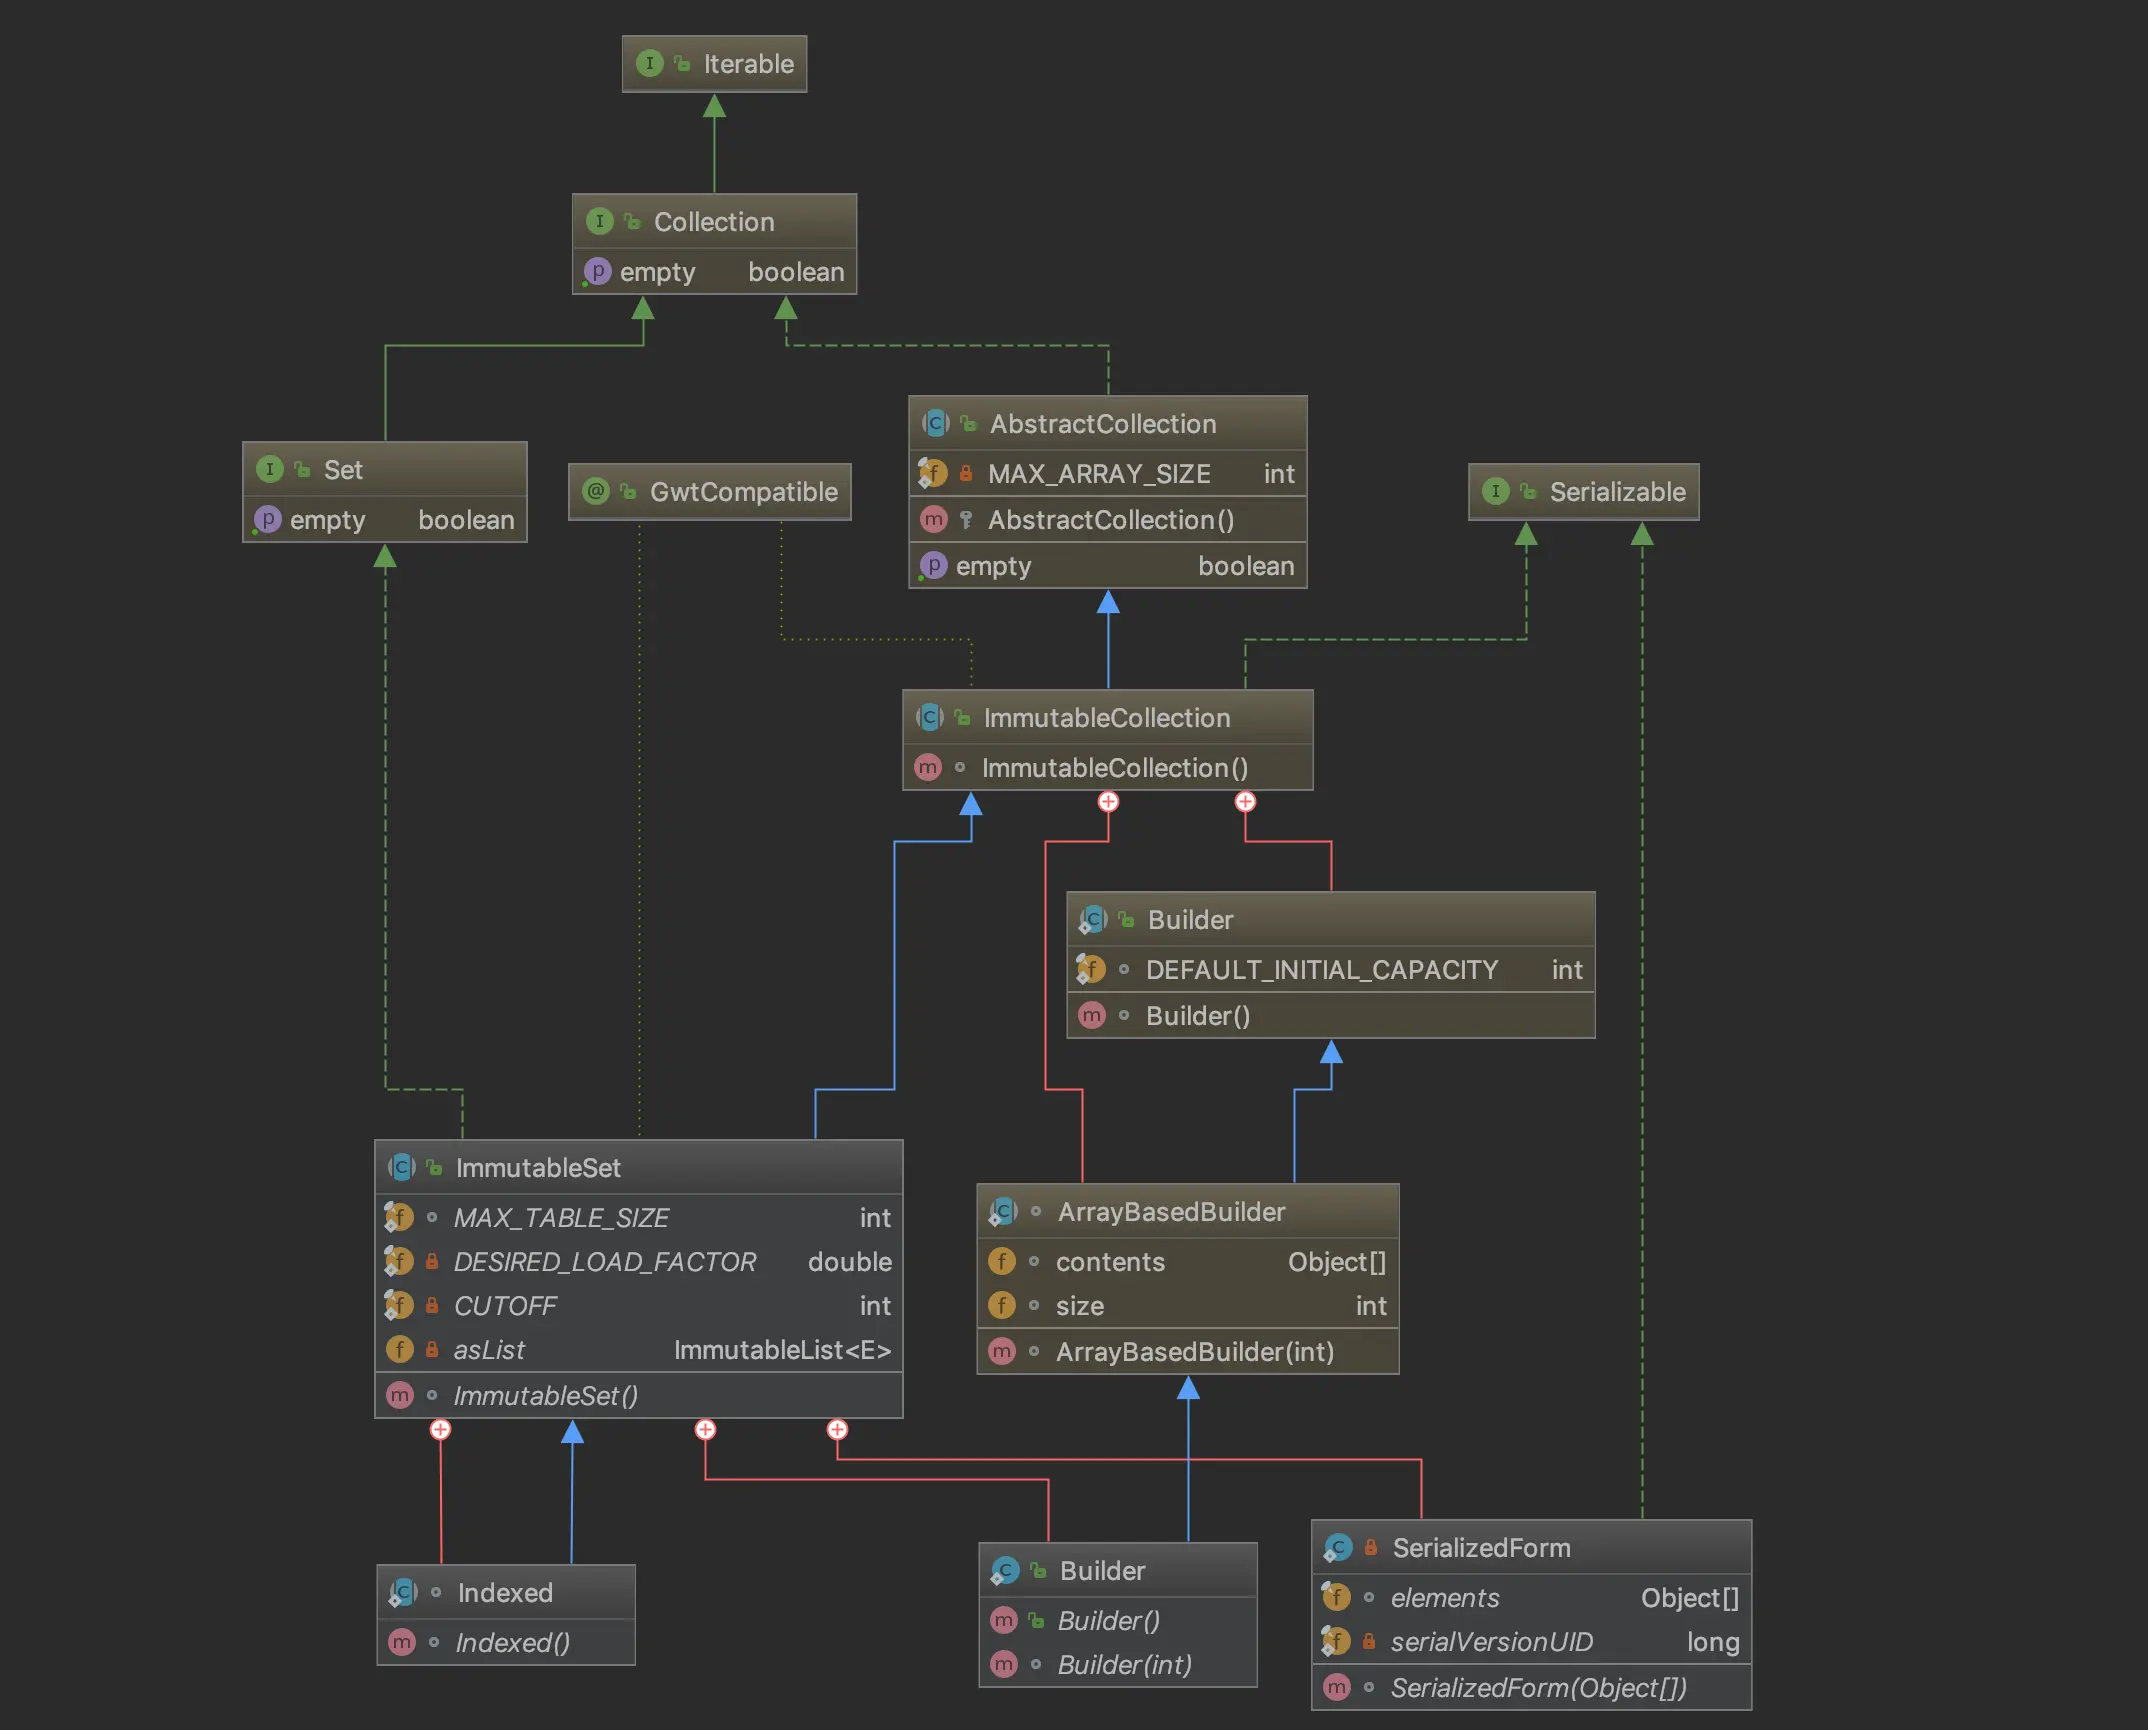Click the abstract class icon of AbstractCollection

pyautogui.click(x=935, y=423)
